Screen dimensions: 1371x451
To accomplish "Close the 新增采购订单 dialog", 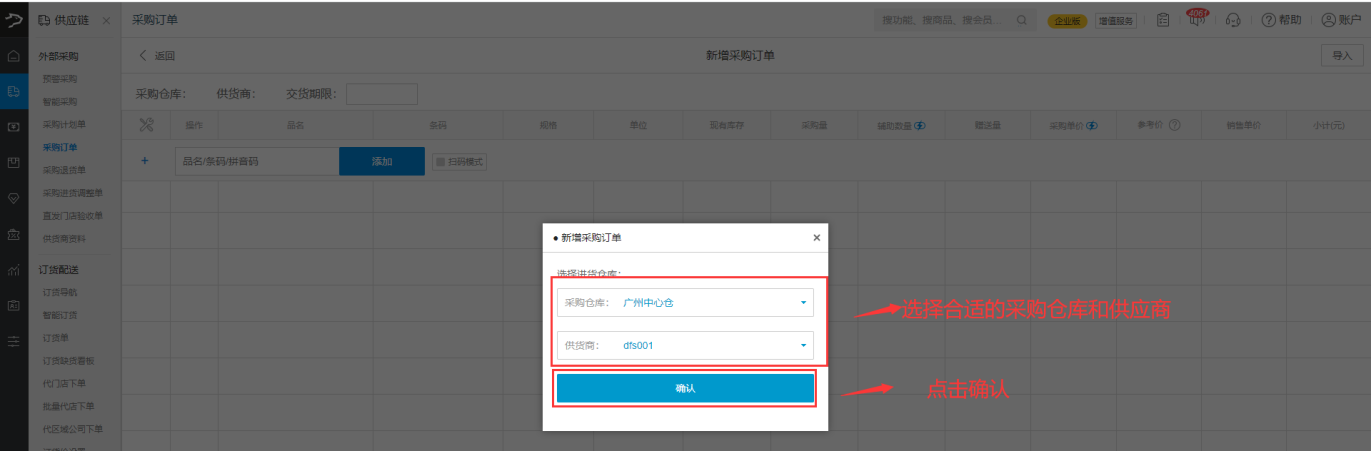I will (816, 238).
